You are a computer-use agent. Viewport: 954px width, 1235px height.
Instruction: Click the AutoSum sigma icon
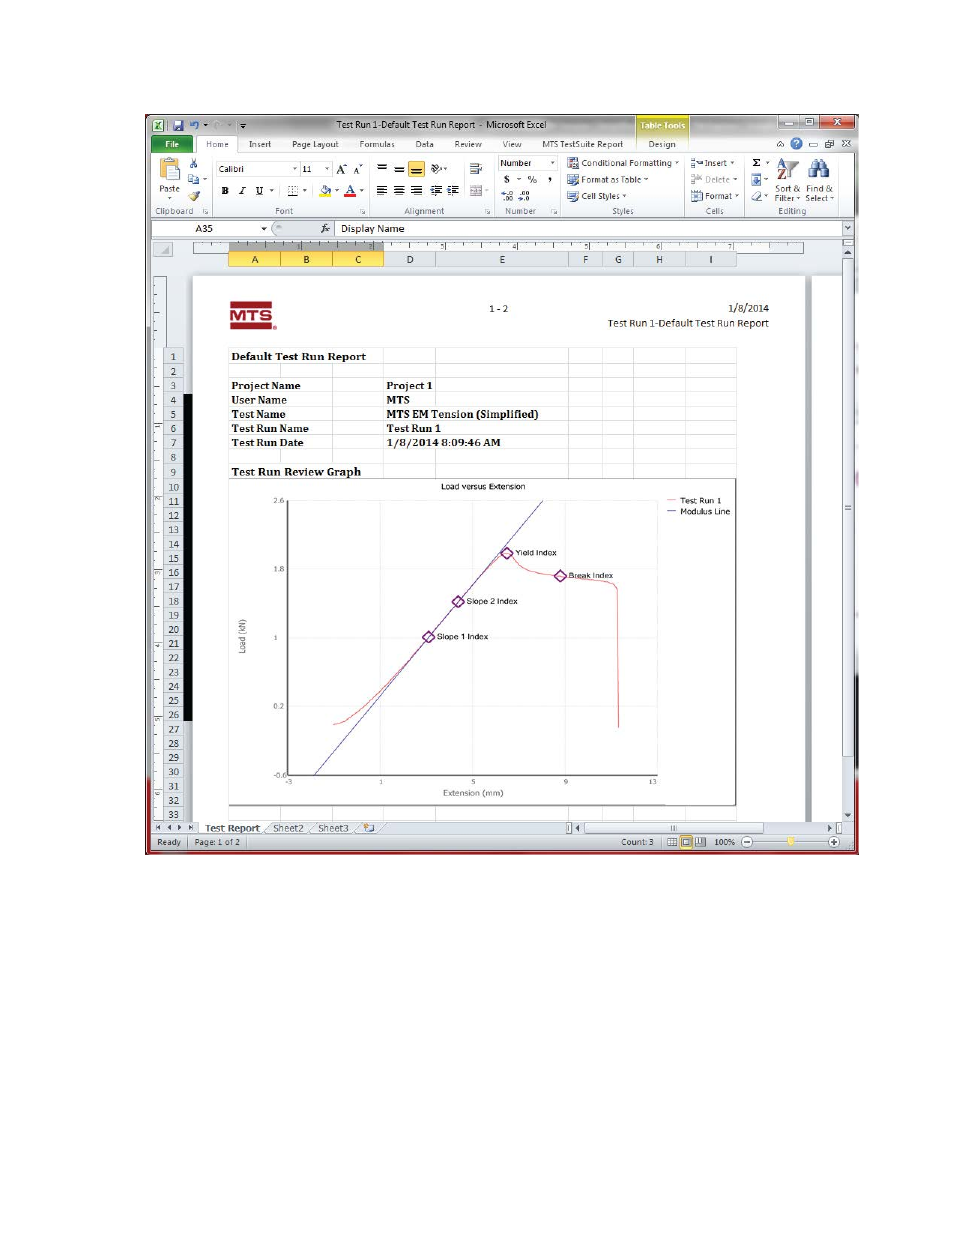pyautogui.click(x=756, y=163)
